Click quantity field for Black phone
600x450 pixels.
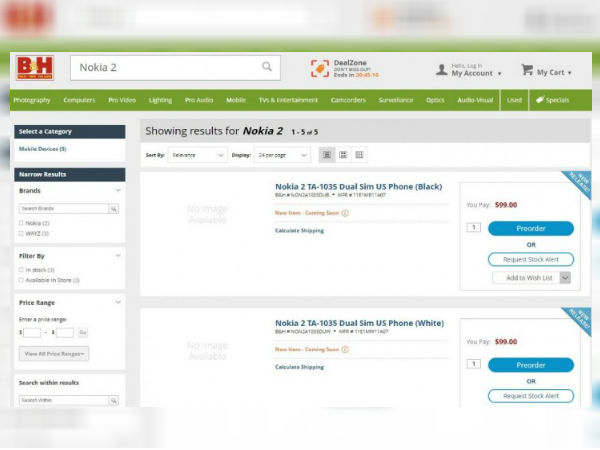[x=474, y=228]
